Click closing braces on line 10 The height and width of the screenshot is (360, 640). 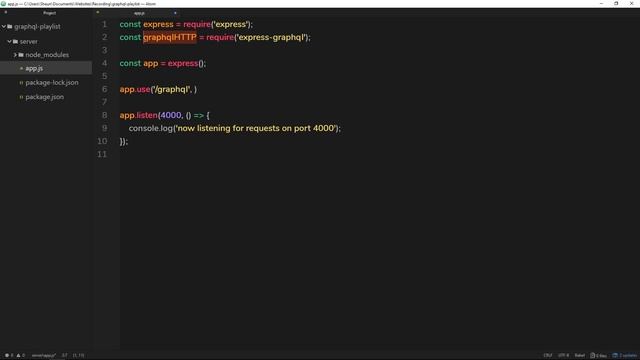click(x=124, y=142)
